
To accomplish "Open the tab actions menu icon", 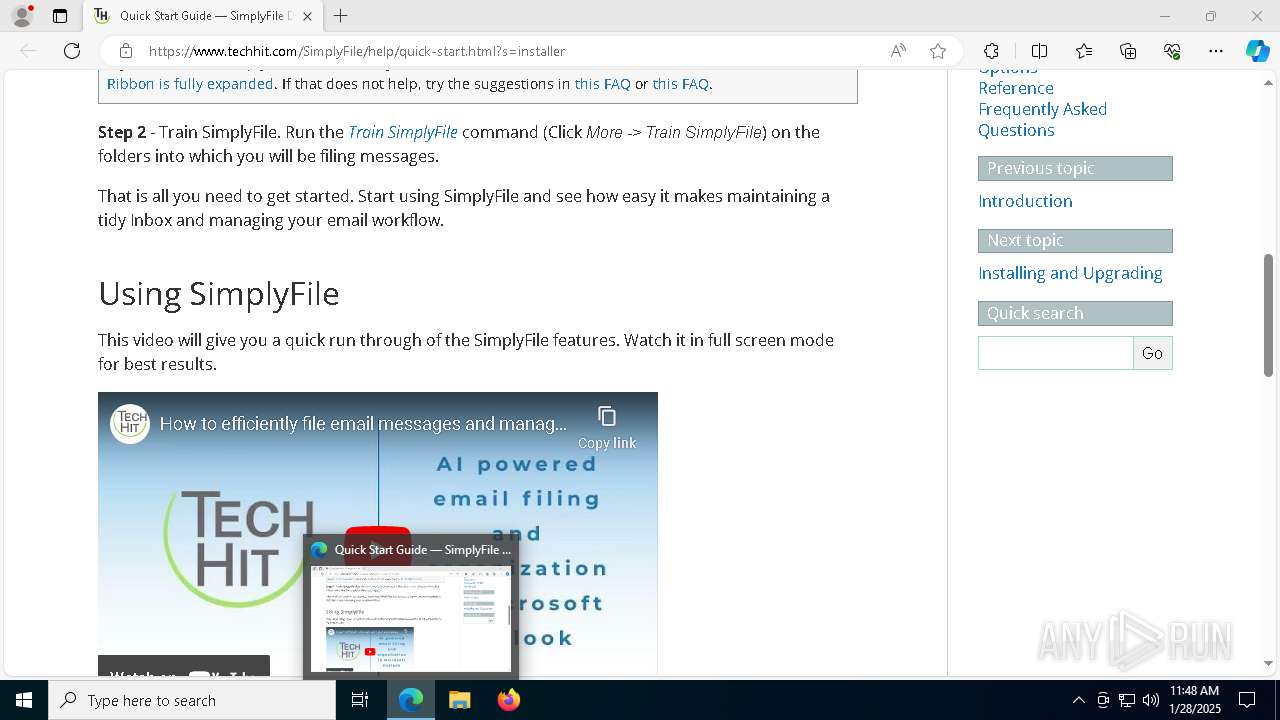I will point(60,16).
